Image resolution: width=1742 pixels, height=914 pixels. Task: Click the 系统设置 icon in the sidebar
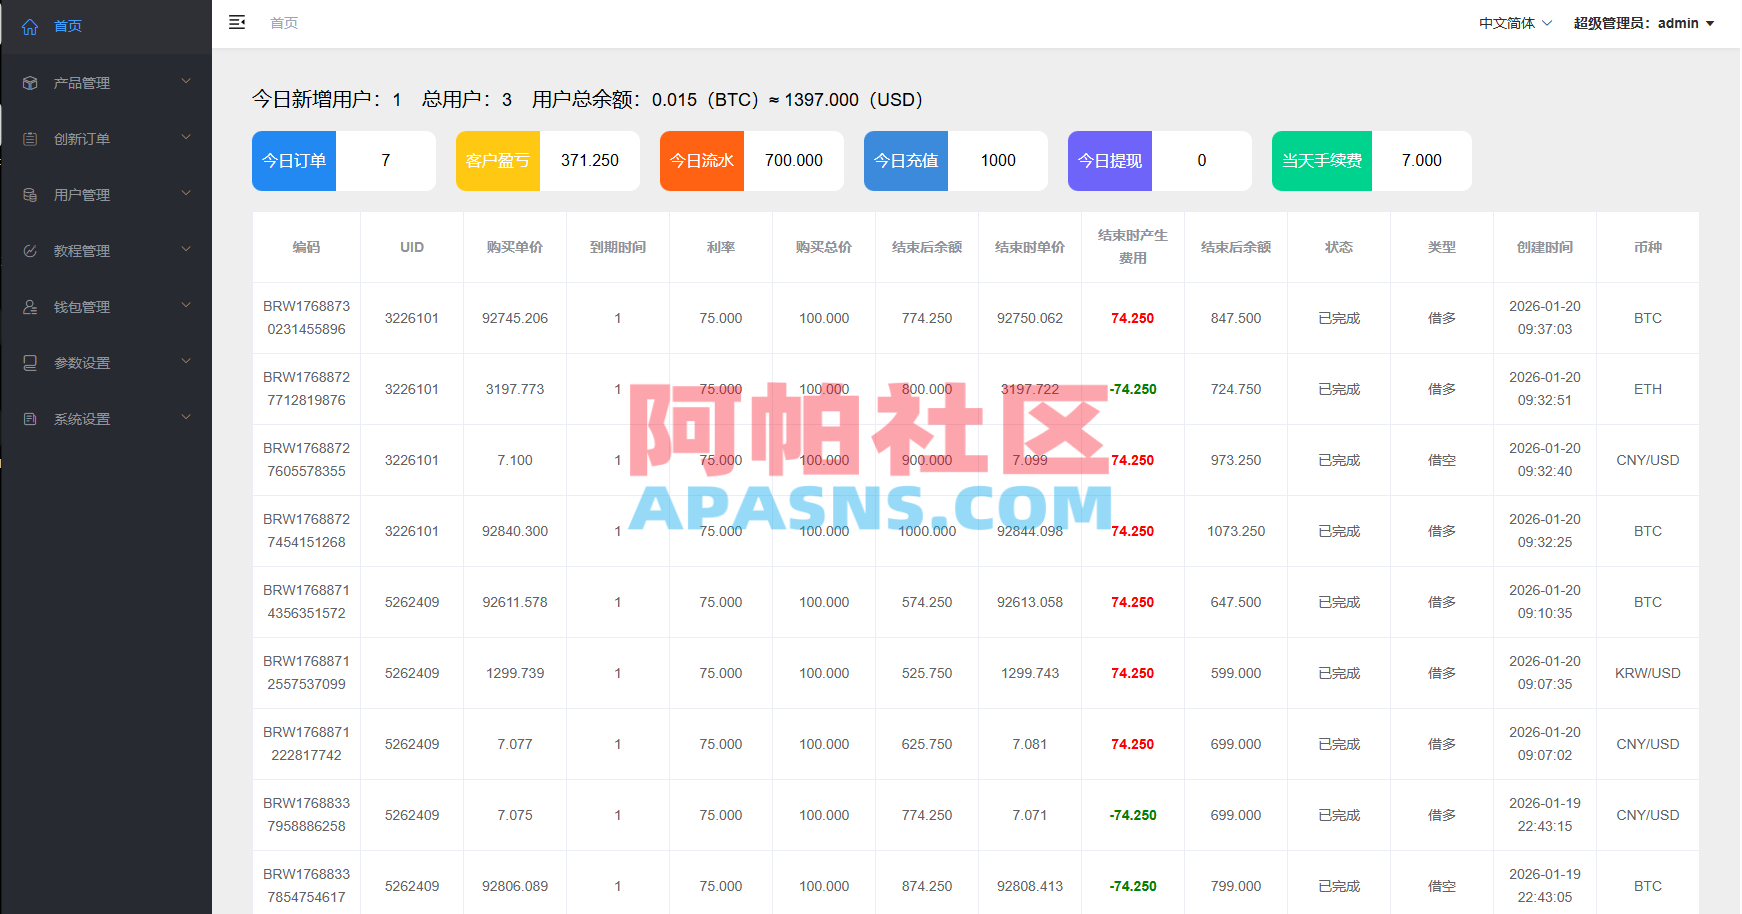pyautogui.click(x=30, y=419)
